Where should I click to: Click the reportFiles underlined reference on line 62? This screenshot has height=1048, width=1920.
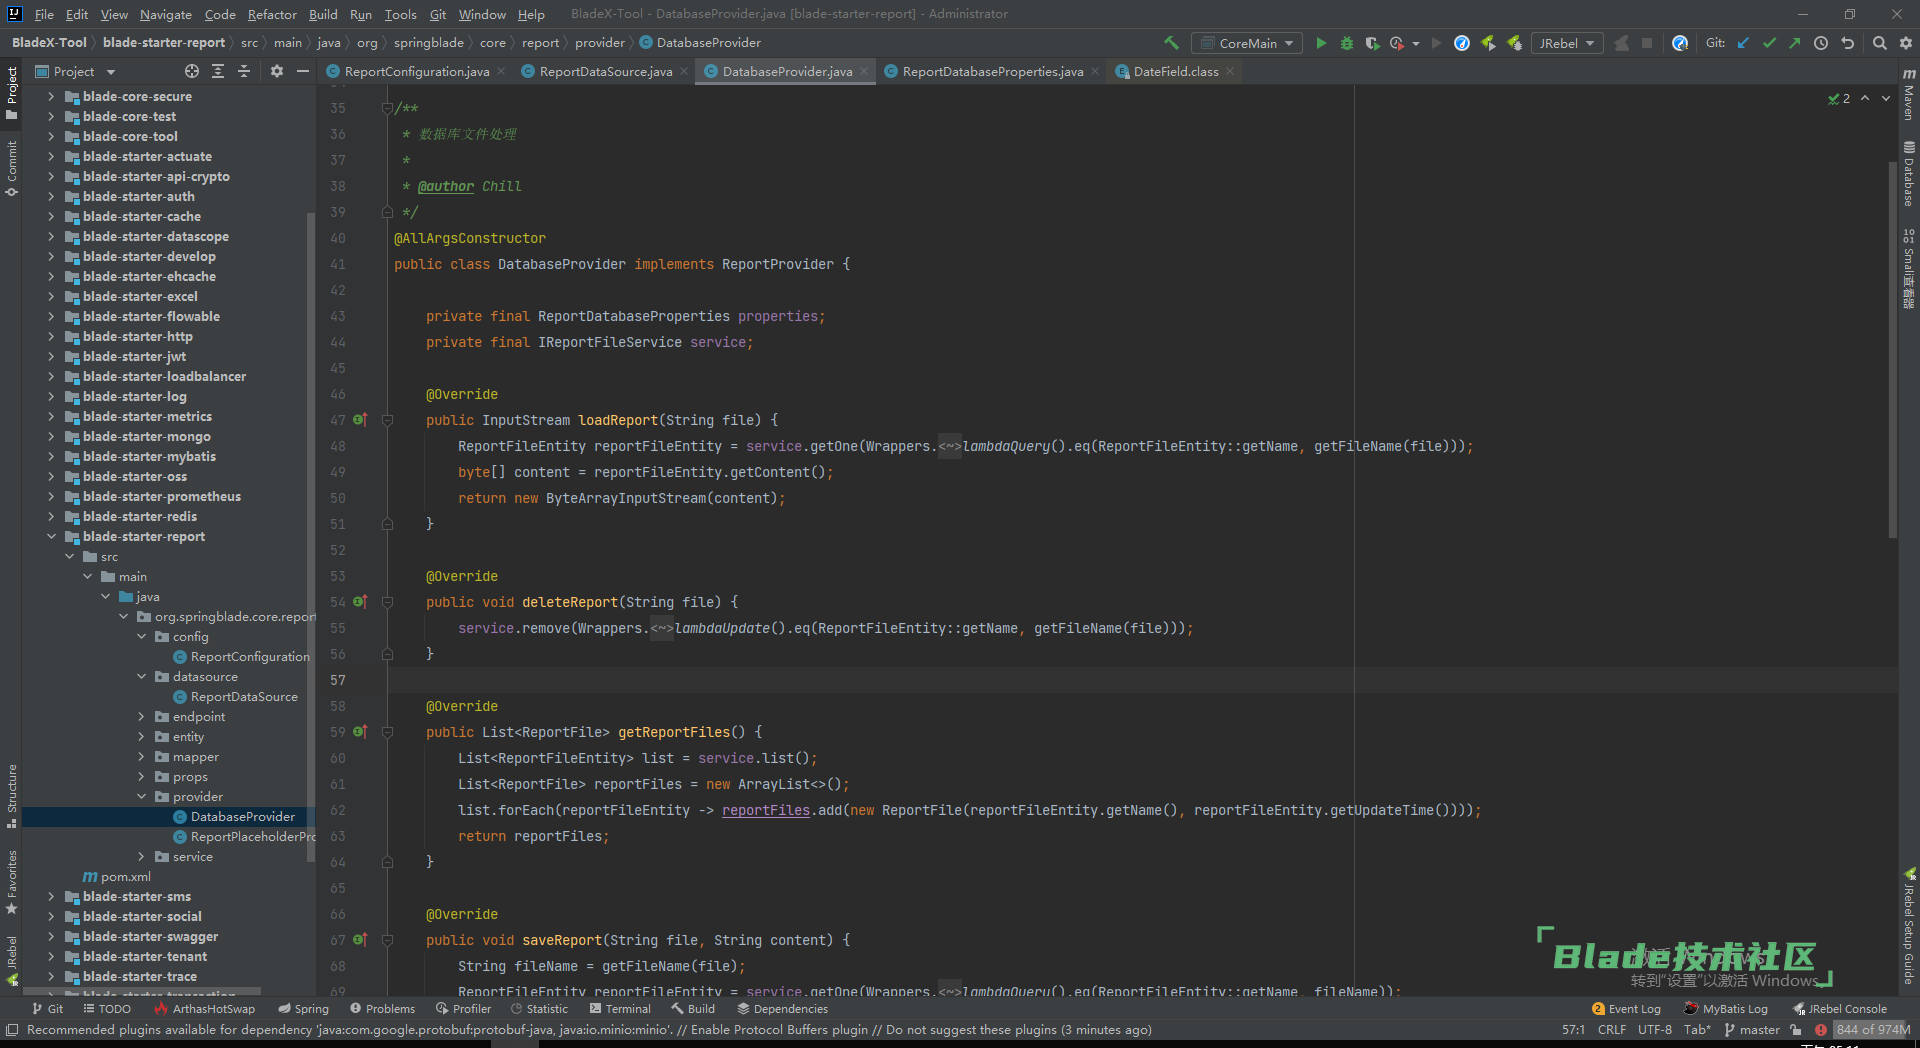(765, 810)
